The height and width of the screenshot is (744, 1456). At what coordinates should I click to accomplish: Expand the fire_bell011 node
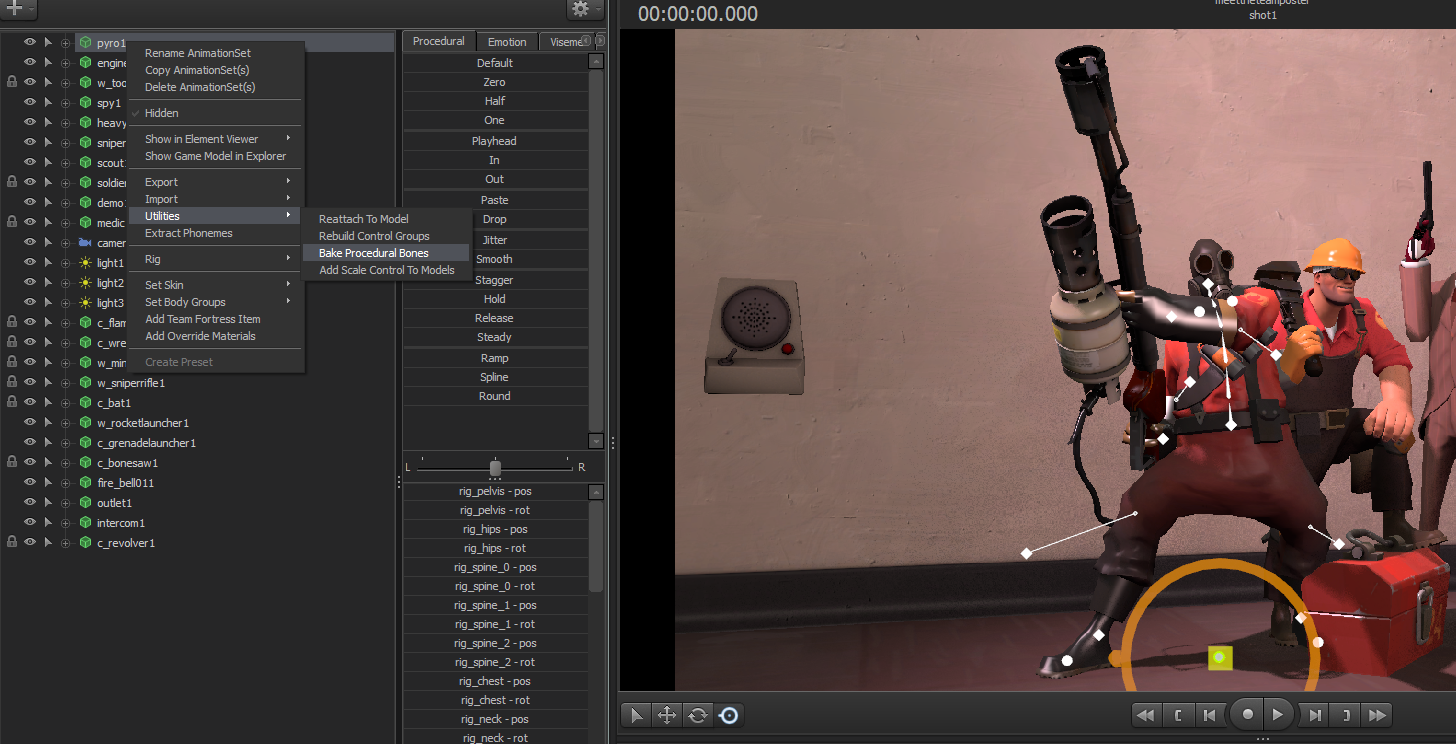66,483
